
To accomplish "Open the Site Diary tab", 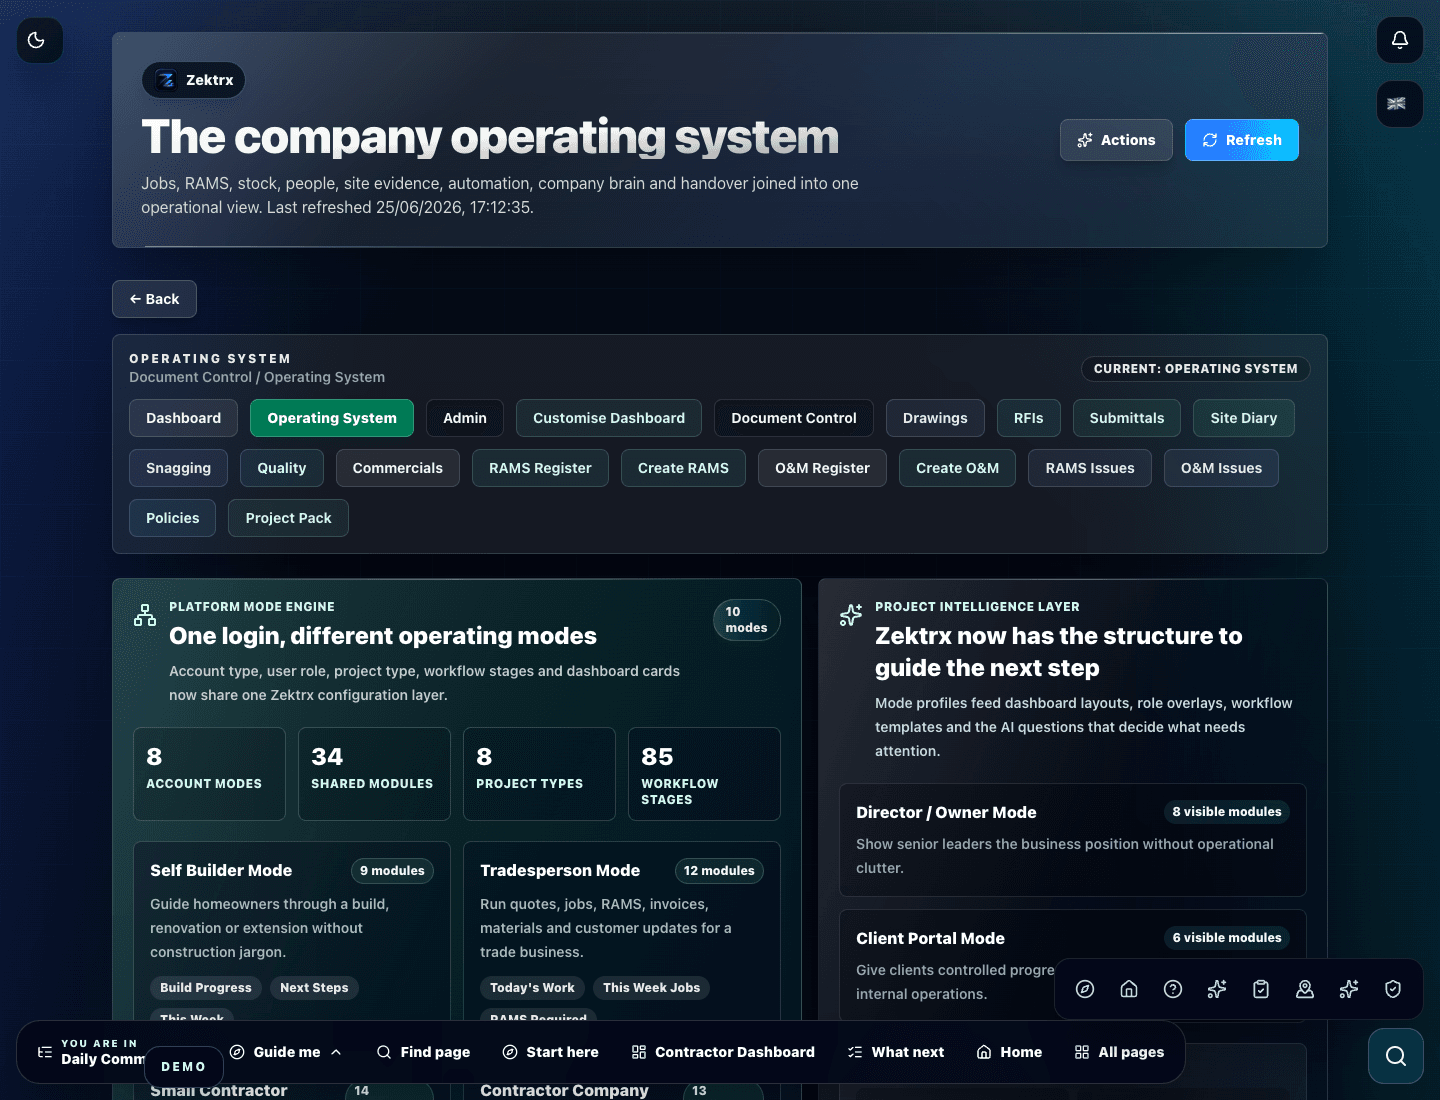I will click(1244, 418).
